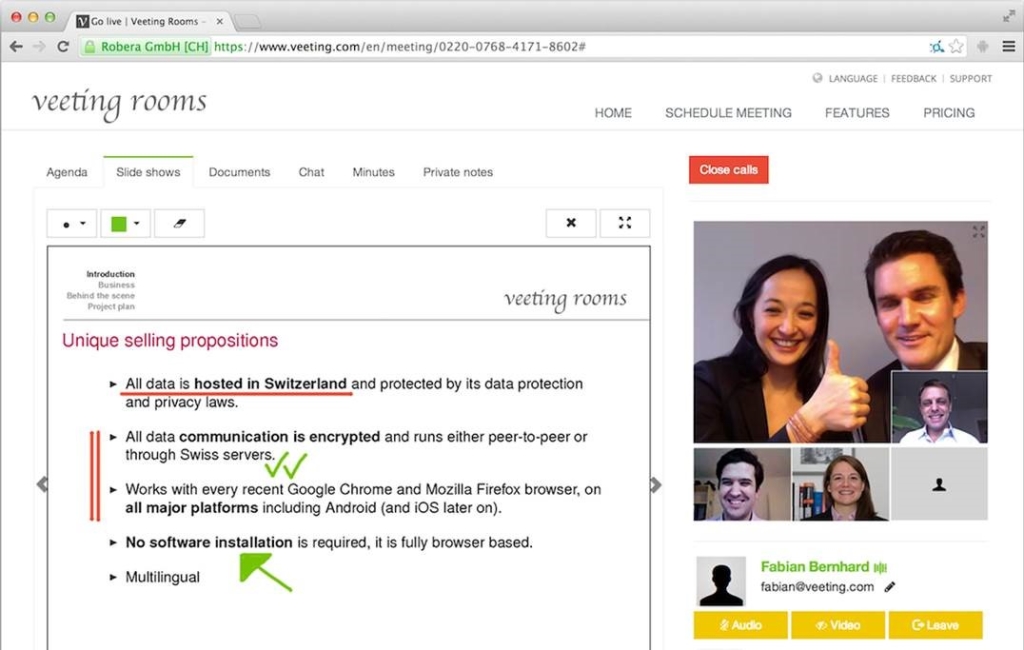Image resolution: width=1024 pixels, height=650 pixels.
Task: Toggle Audio with the yellow button
Action: pyautogui.click(x=741, y=625)
